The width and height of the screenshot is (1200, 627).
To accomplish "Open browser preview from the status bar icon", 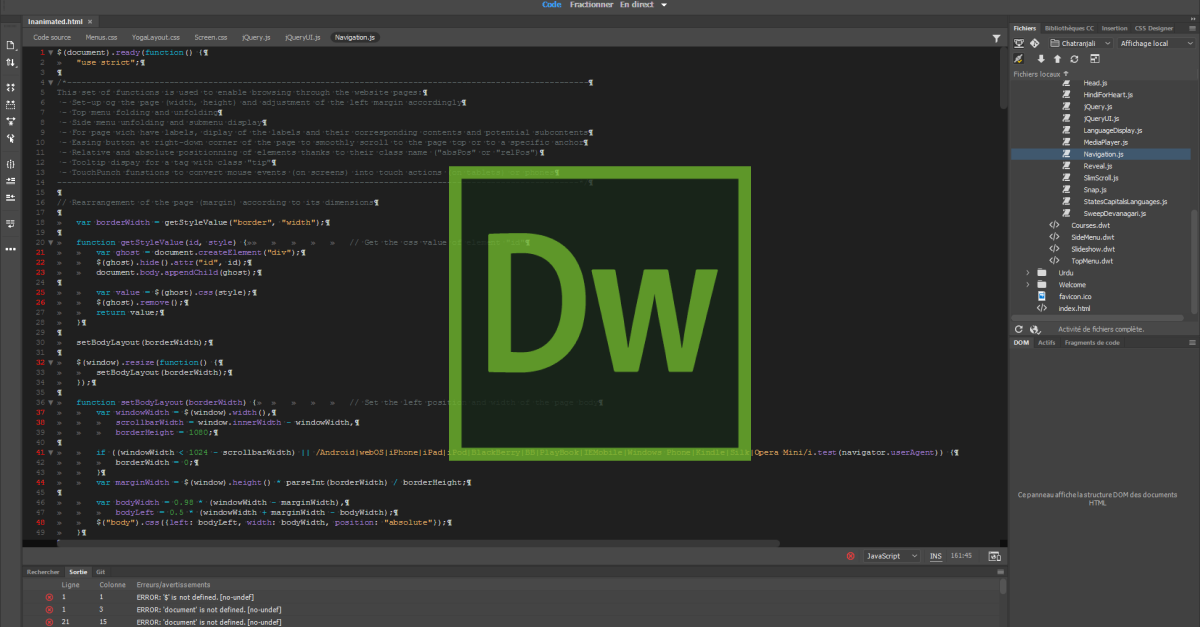I will coord(994,556).
